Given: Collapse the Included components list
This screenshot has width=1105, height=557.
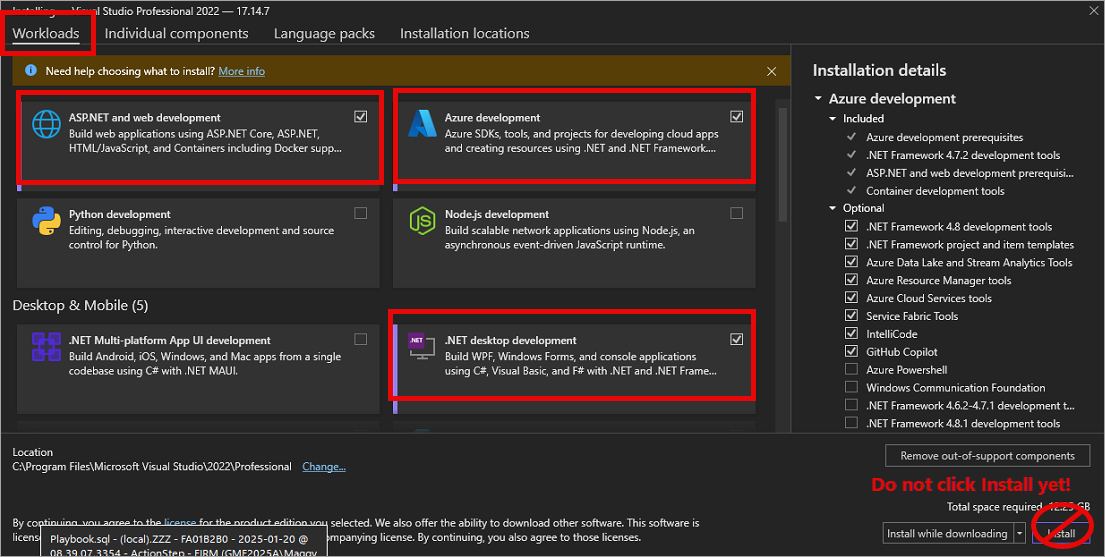Looking at the screenshot, I should point(833,118).
